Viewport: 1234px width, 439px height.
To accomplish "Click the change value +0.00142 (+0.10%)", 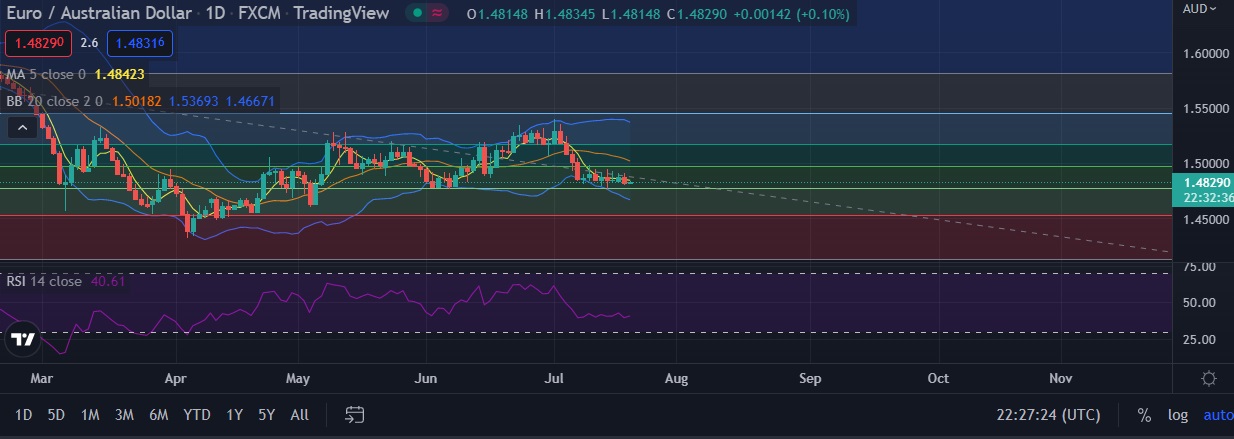I will pos(791,12).
